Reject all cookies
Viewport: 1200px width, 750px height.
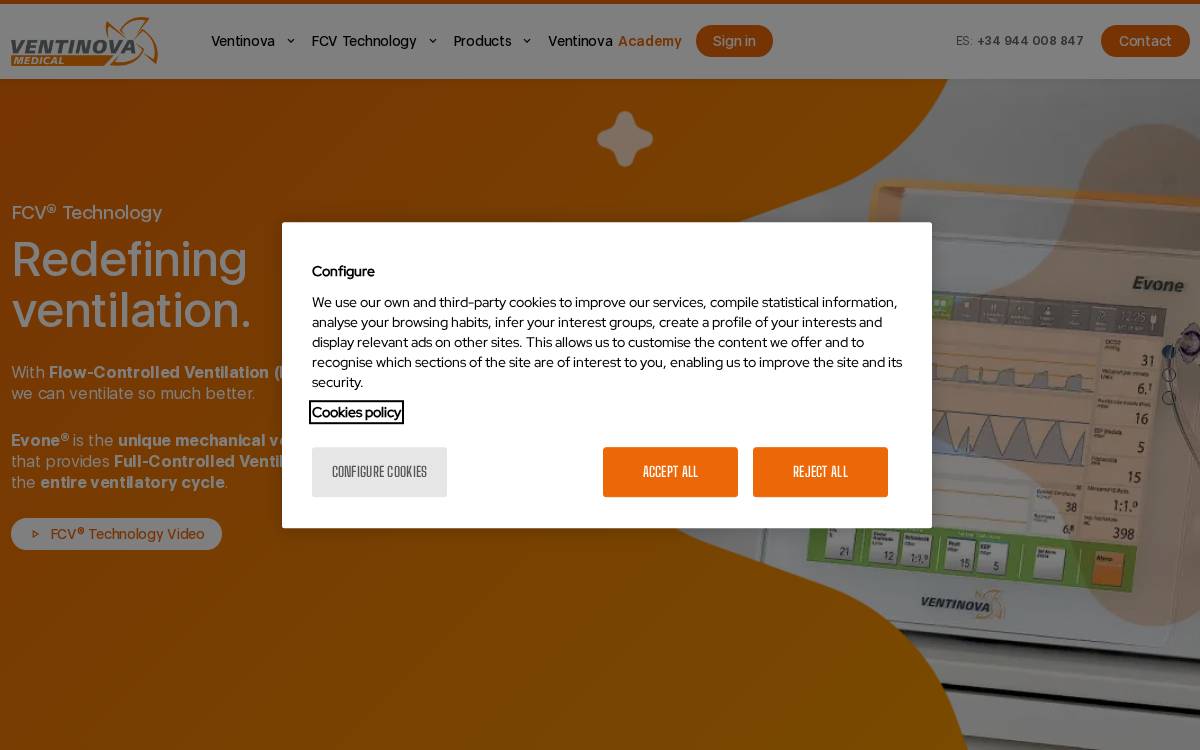(x=820, y=472)
